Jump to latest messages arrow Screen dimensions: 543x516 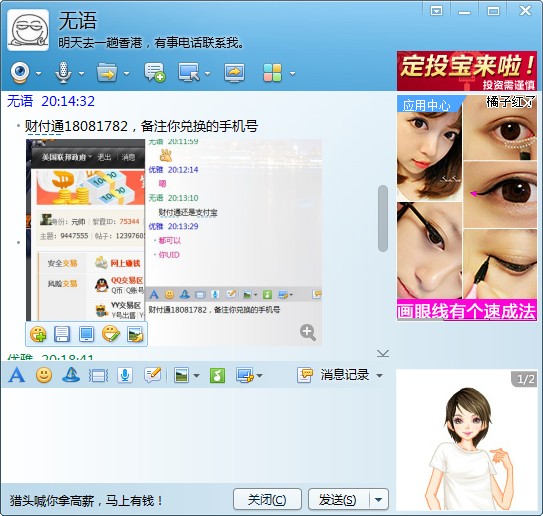[383, 353]
